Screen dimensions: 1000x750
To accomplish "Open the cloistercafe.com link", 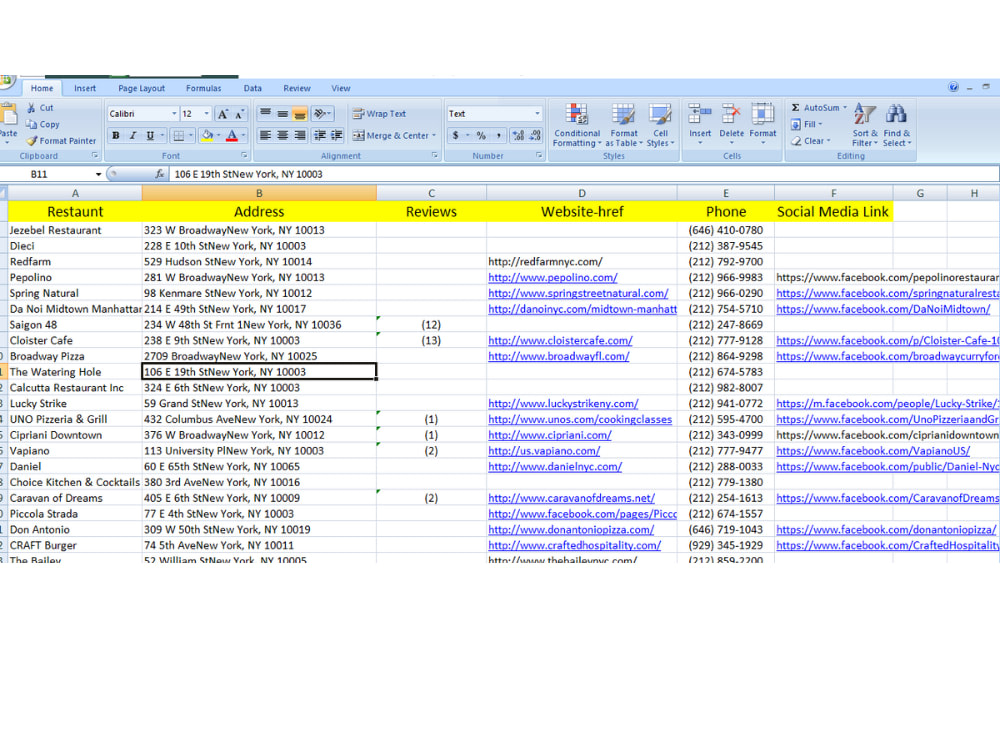I will 560,341.
